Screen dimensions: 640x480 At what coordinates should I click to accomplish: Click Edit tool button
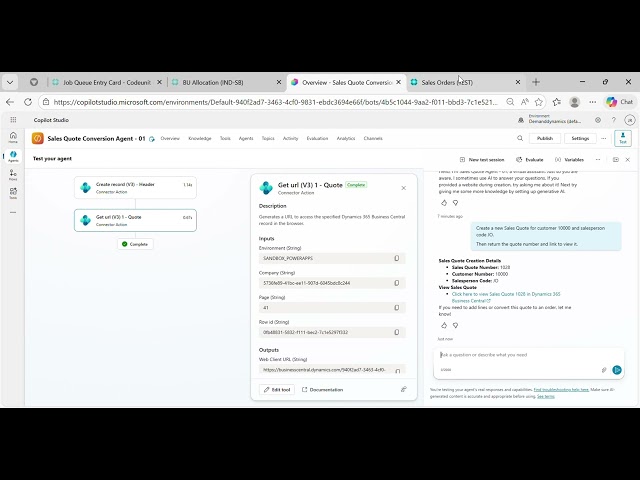coord(277,389)
